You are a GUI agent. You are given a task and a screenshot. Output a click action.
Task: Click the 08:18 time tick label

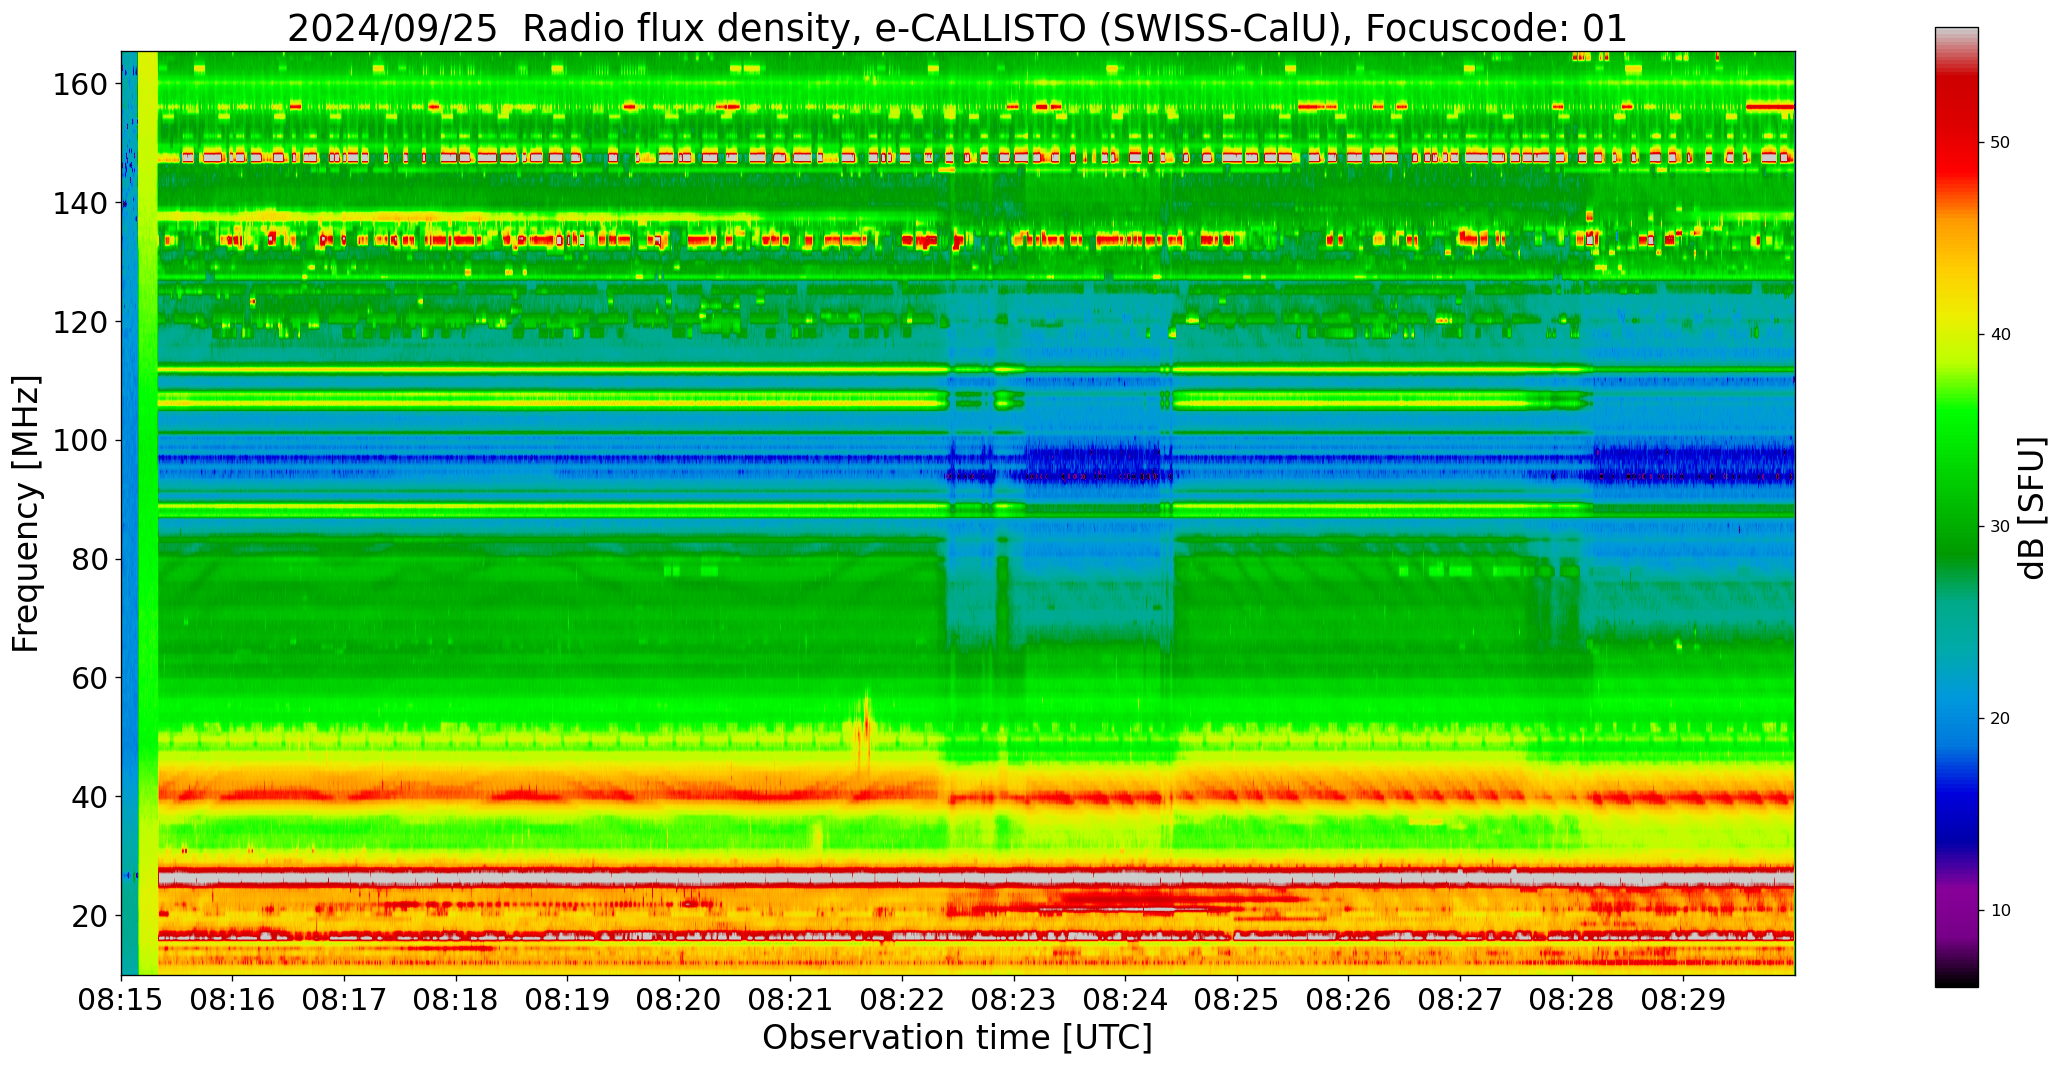pyautogui.click(x=456, y=1000)
